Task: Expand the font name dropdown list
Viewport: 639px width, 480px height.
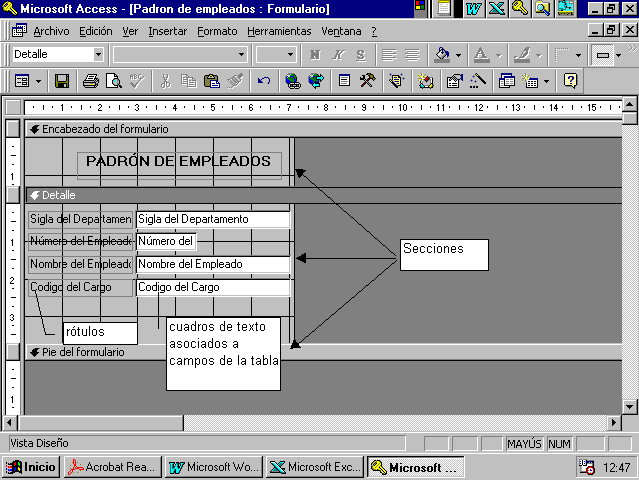Action: 241,54
